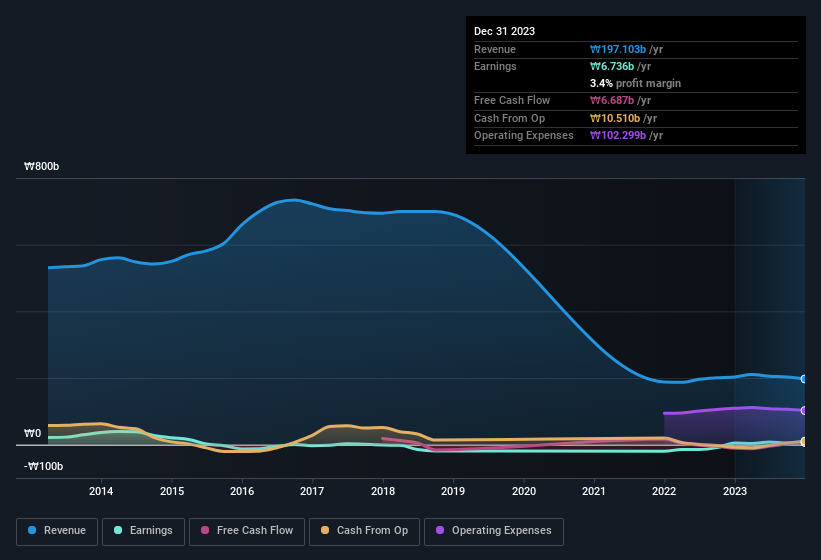Click the Free Cash Flow label in tooltip
The width and height of the screenshot is (821, 560).
pos(512,100)
